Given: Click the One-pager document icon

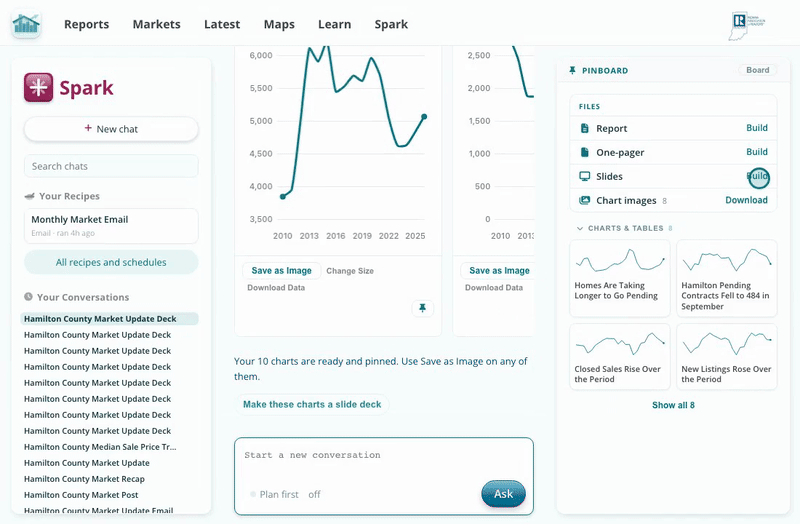Looking at the screenshot, I should (585, 152).
